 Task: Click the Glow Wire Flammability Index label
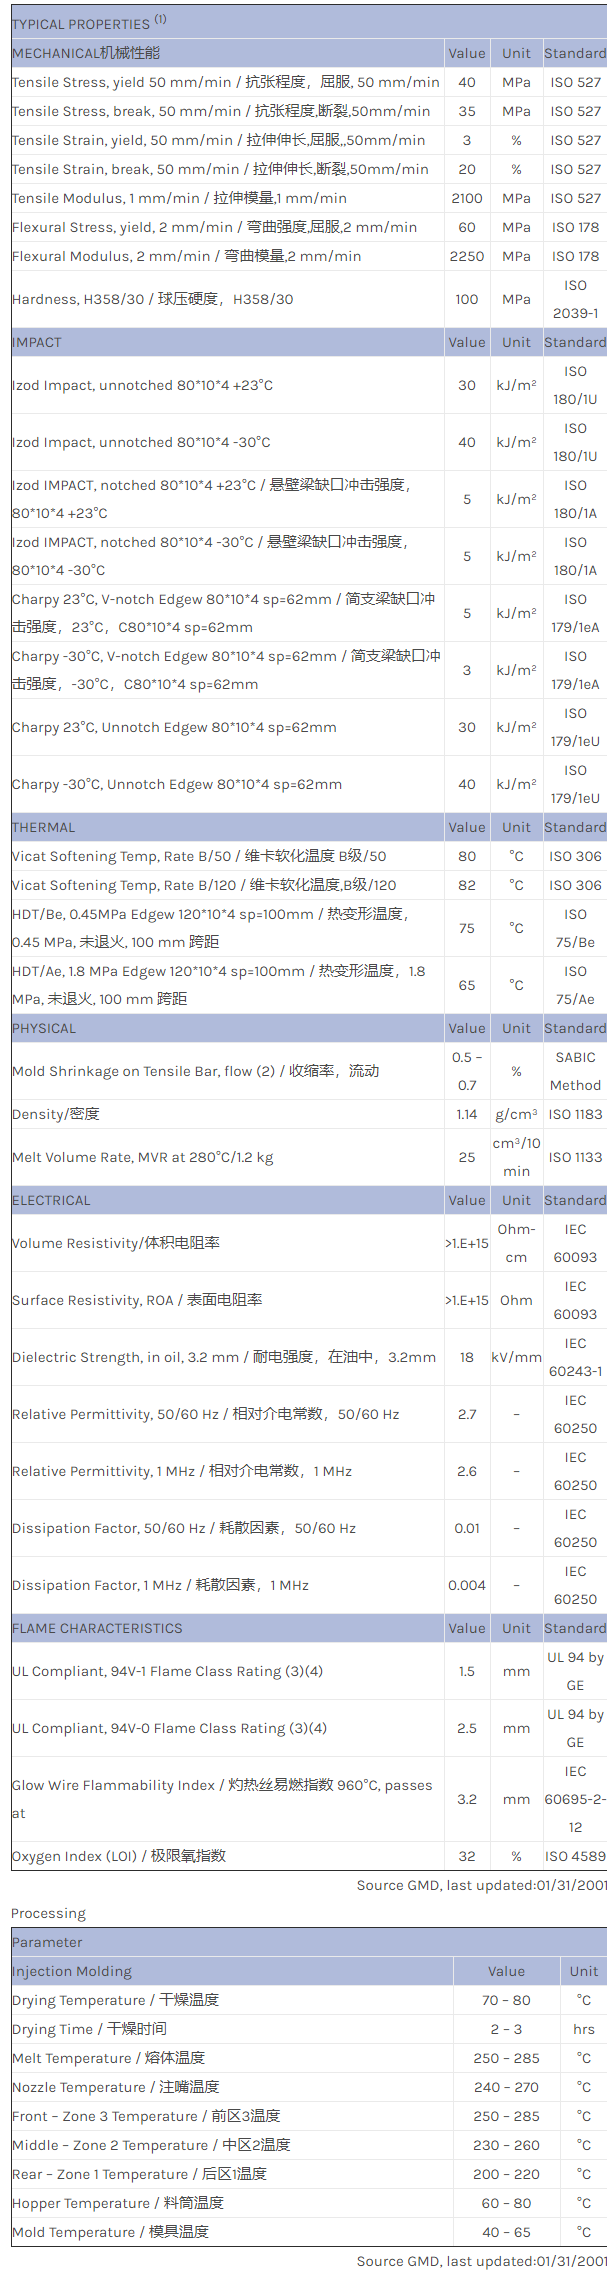point(222,1799)
